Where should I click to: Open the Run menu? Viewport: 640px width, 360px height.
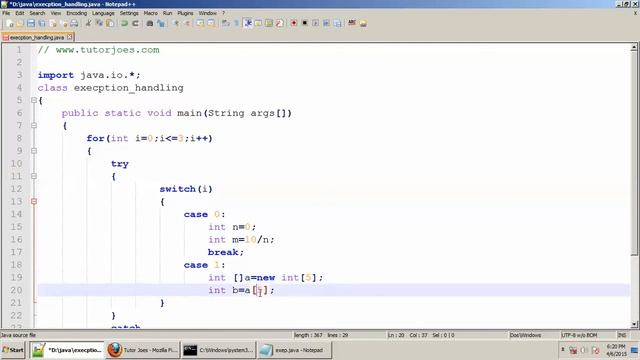pos(167,13)
